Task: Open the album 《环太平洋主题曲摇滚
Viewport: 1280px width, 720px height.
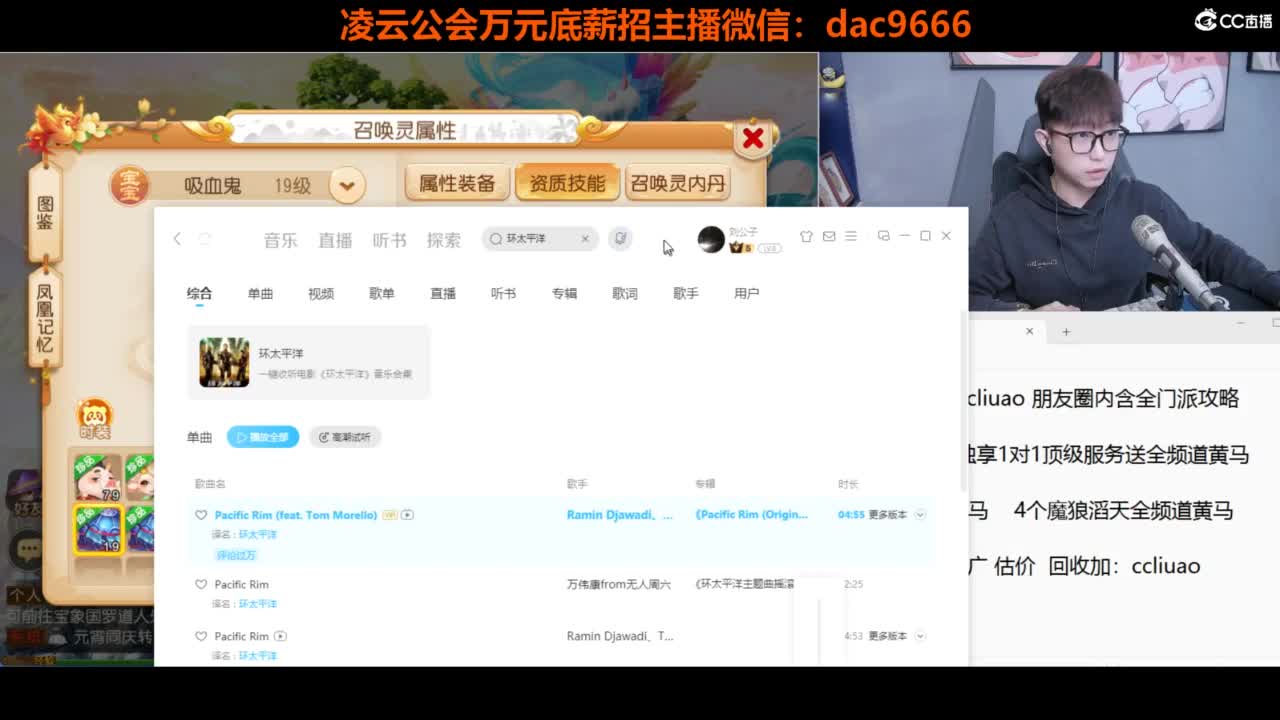Action: tap(745, 584)
